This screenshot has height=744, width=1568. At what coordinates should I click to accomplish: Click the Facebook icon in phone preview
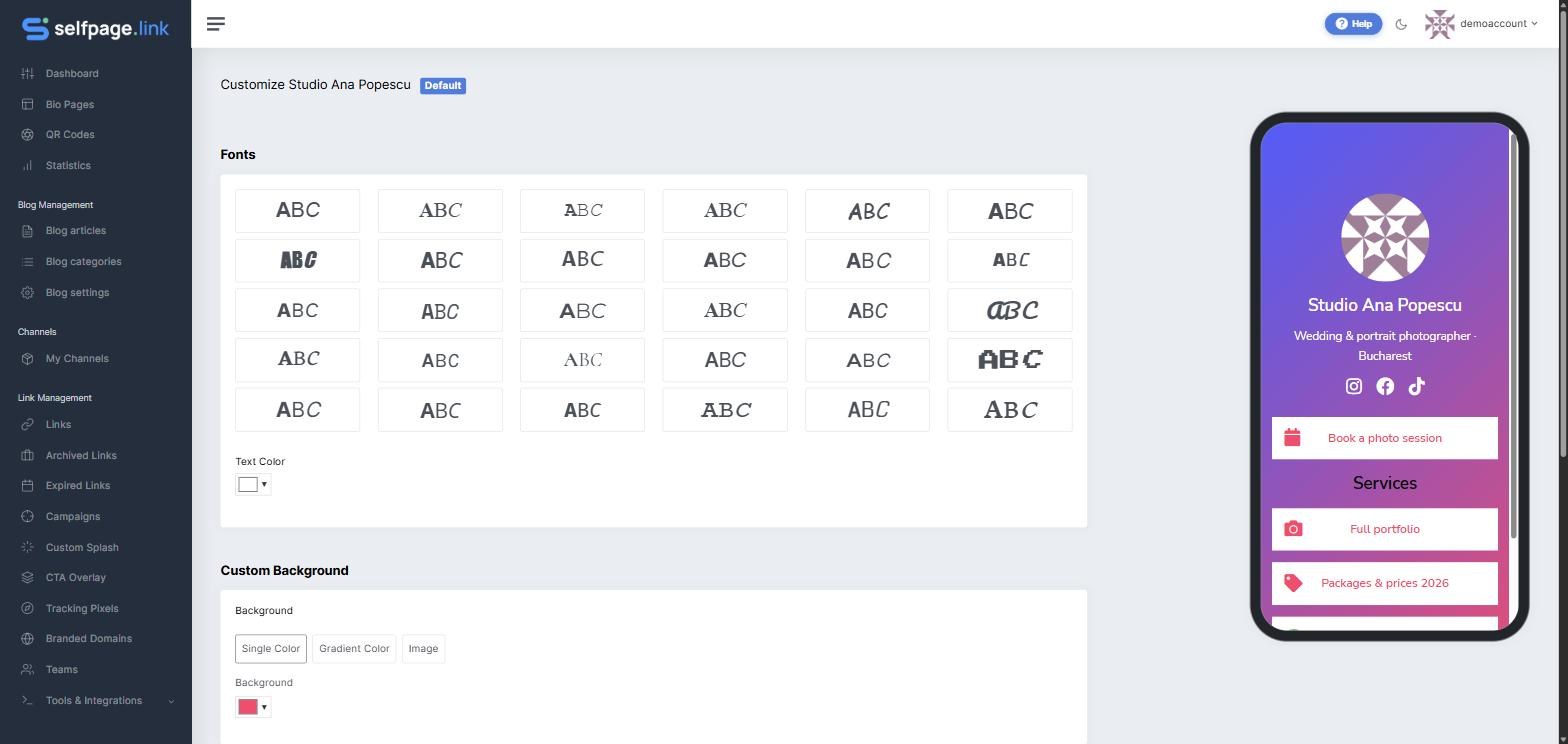click(x=1385, y=386)
